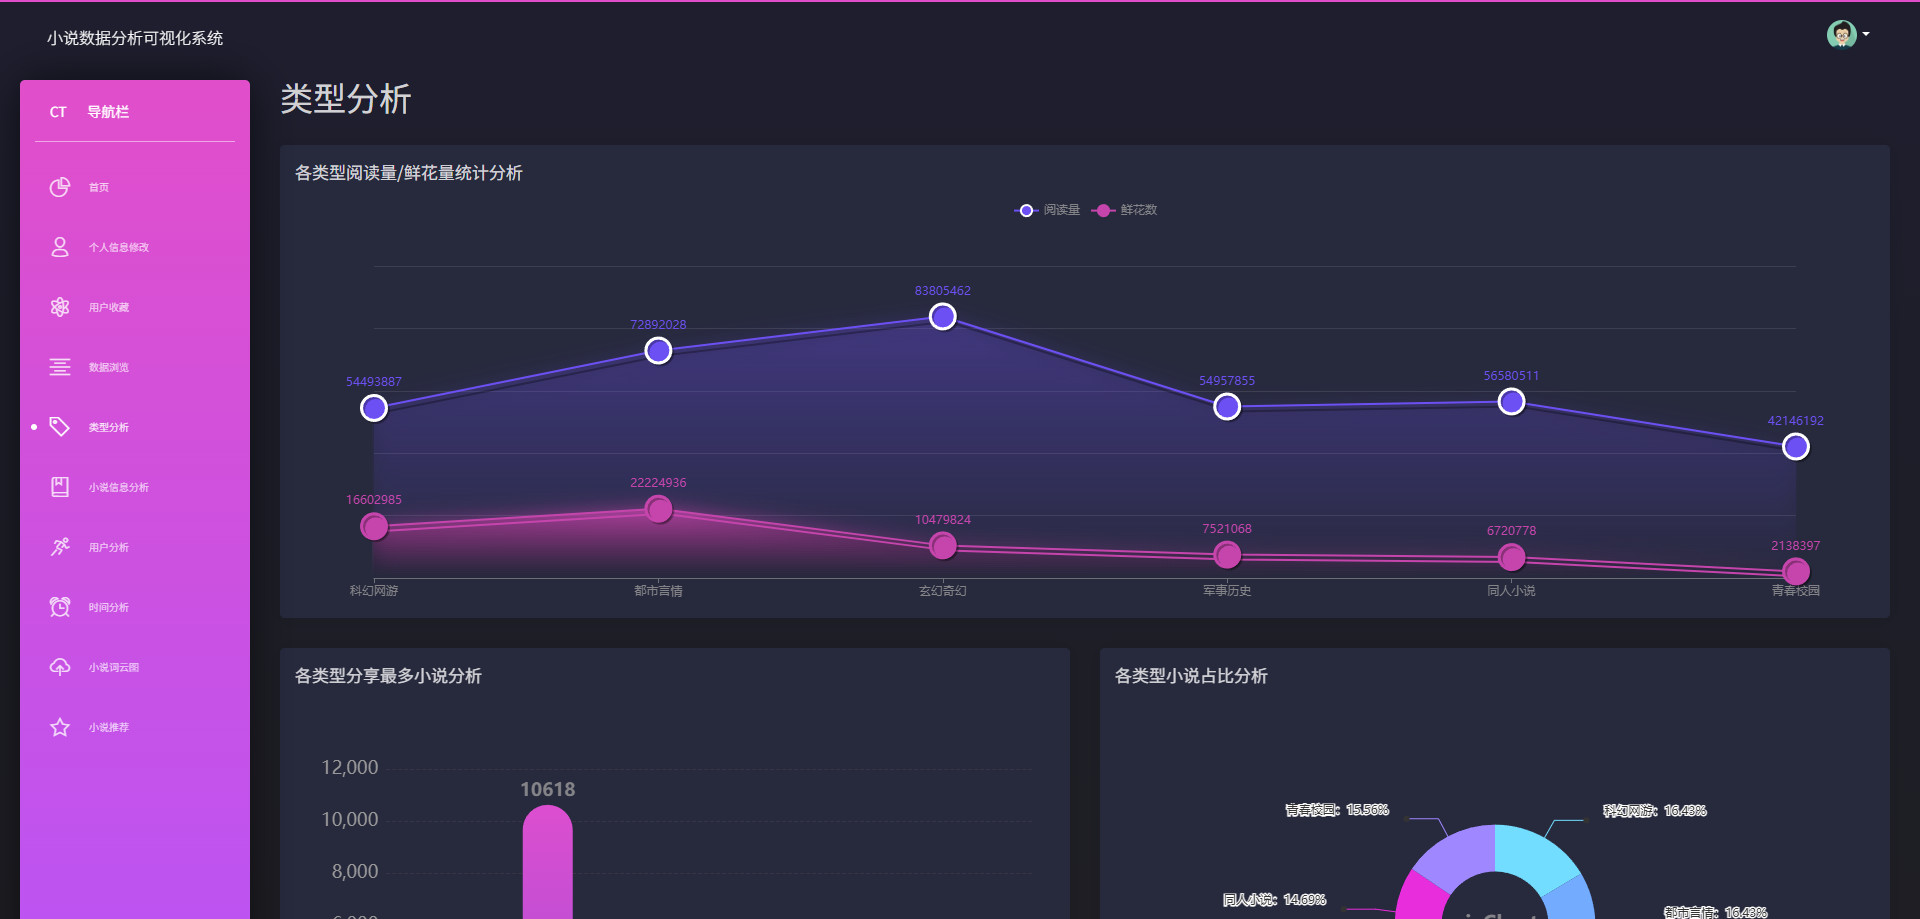Select the 鲜花数 point for 都市言情

[x=658, y=509]
